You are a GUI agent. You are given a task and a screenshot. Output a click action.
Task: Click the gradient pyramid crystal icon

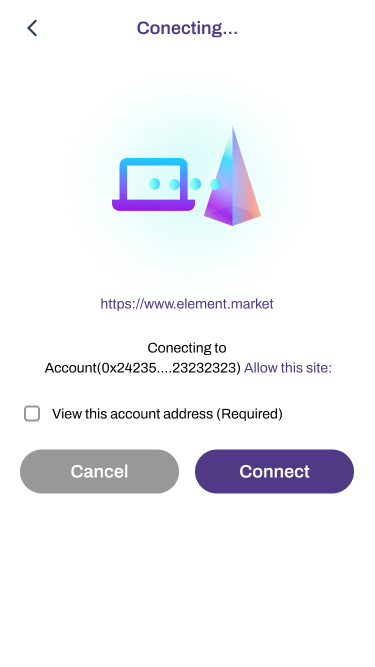click(232, 176)
